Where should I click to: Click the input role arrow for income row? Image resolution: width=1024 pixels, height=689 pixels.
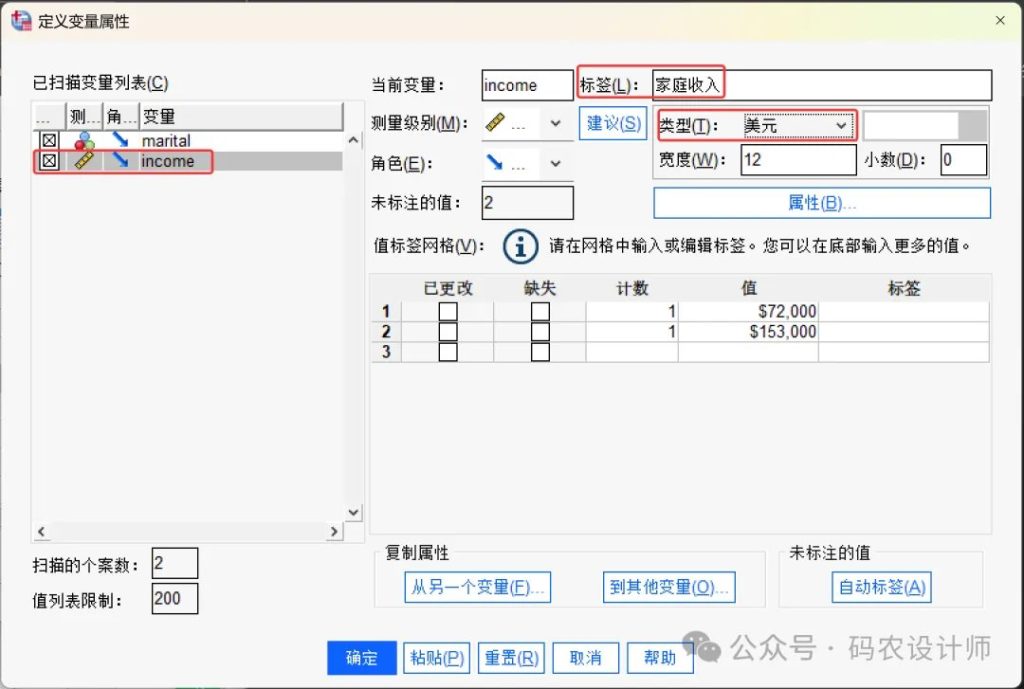[121, 161]
